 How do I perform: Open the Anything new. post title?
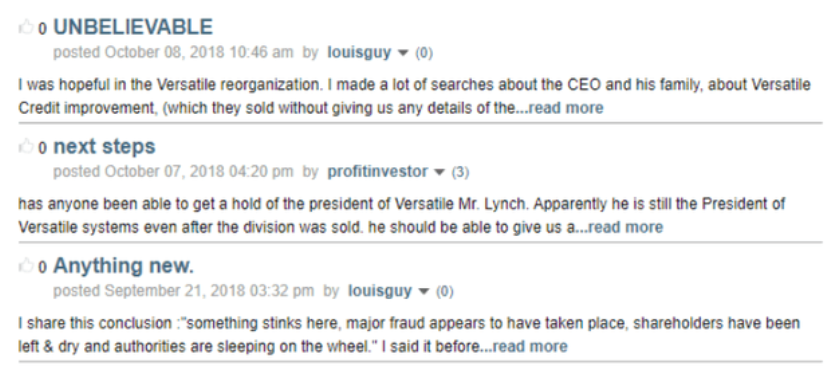(x=123, y=266)
